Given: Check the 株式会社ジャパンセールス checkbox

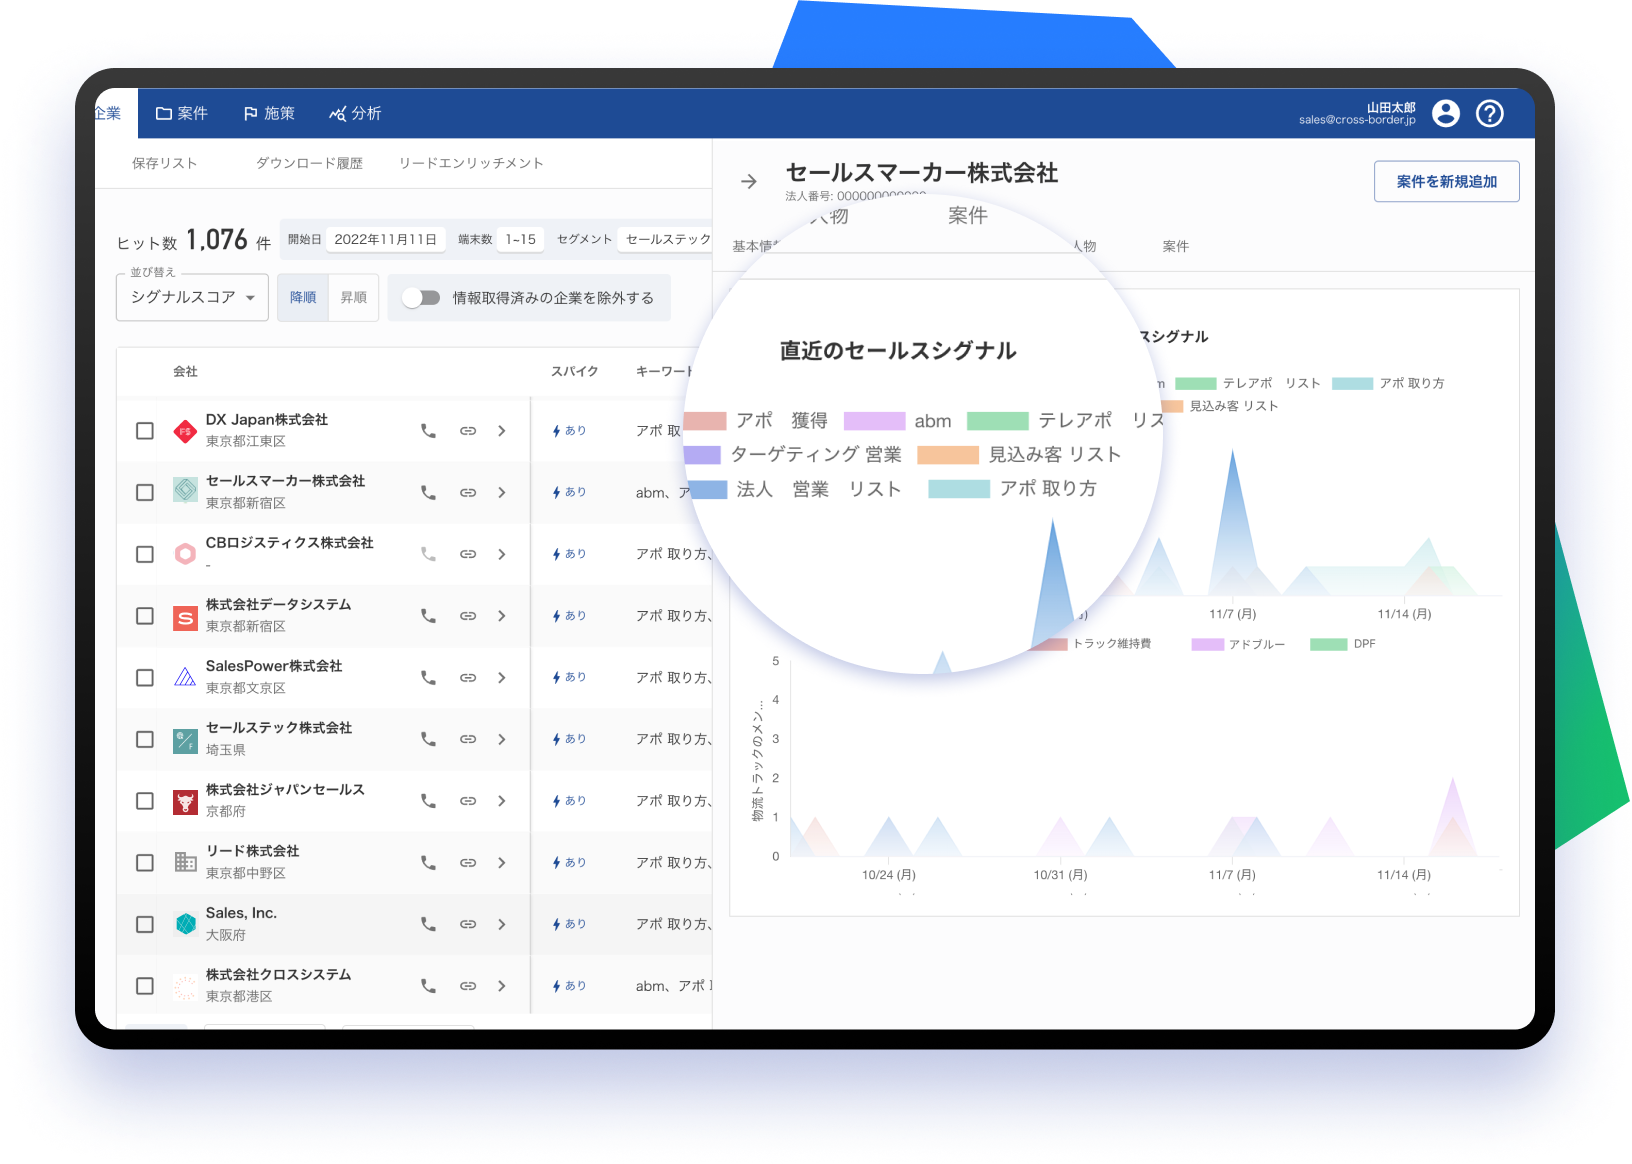Looking at the screenshot, I should pyautogui.click(x=145, y=801).
